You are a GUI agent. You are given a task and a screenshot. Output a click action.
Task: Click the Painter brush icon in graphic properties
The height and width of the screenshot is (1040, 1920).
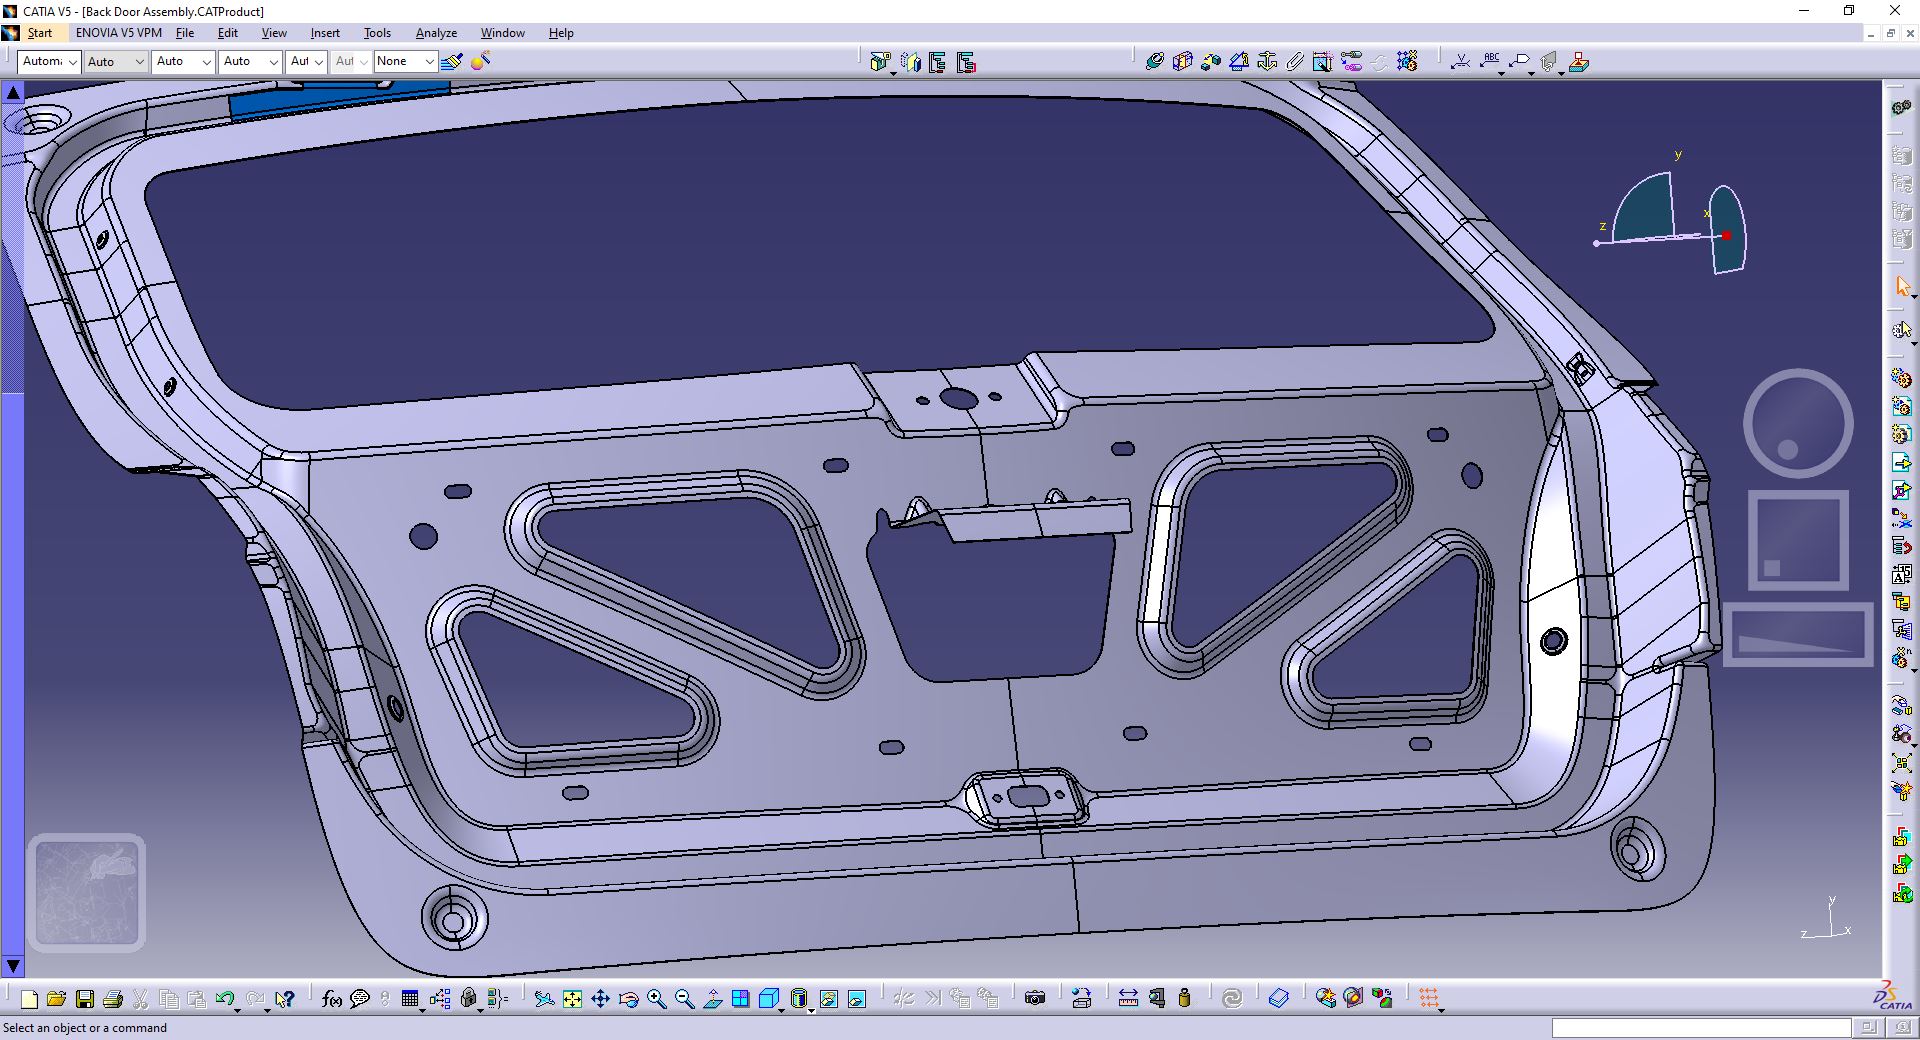pos(452,61)
